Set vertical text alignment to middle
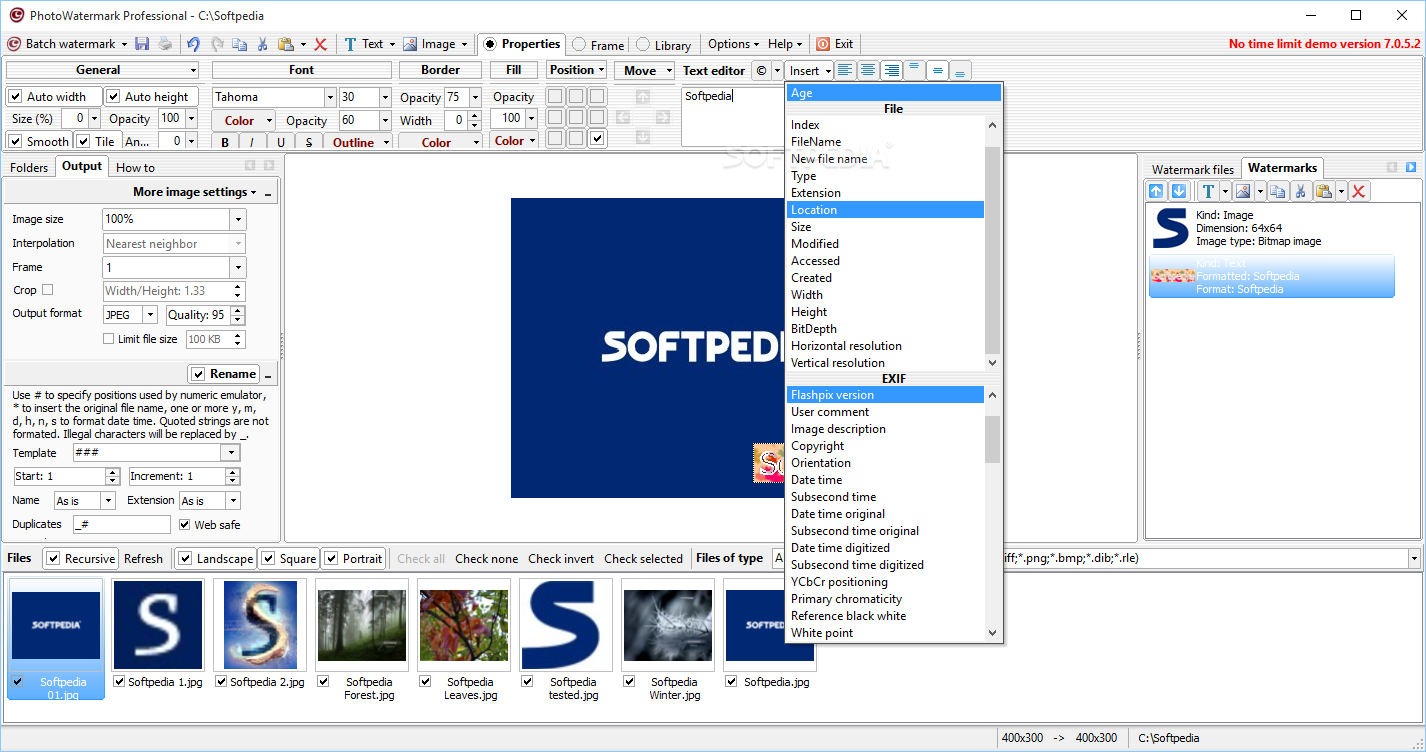This screenshot has height=752, width=1426. pos(937,70)
